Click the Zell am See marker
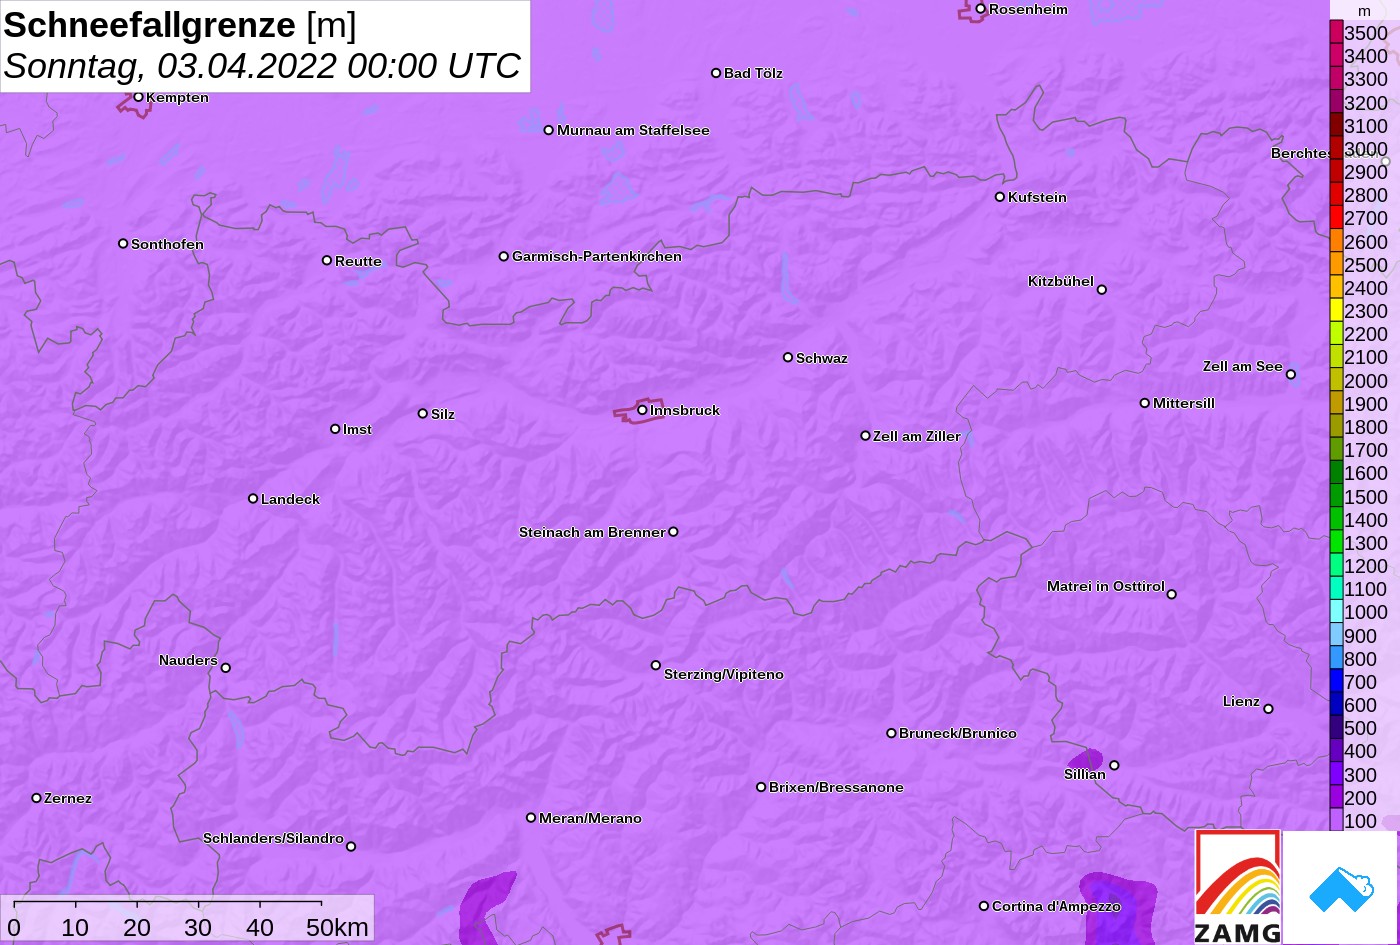The image size is (1400, 945). (1291, 375)
